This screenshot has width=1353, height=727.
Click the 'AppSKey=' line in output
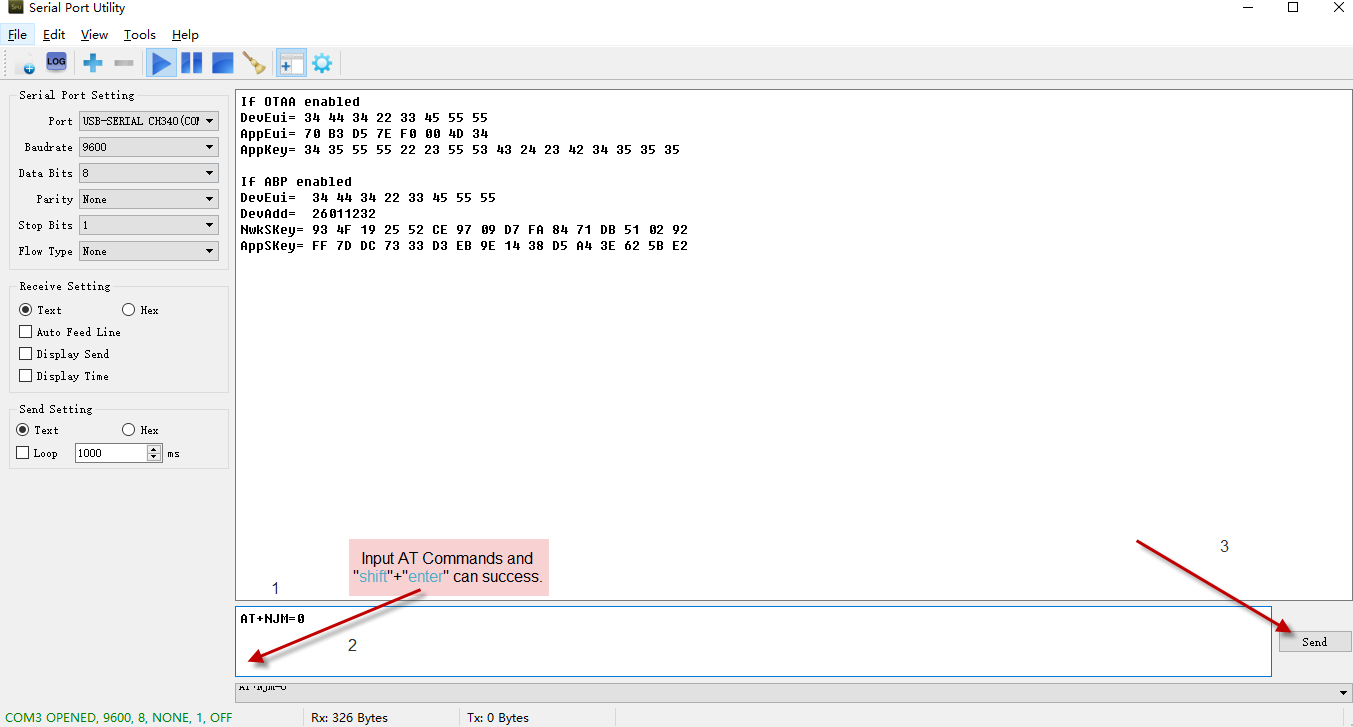pos(464,246)
